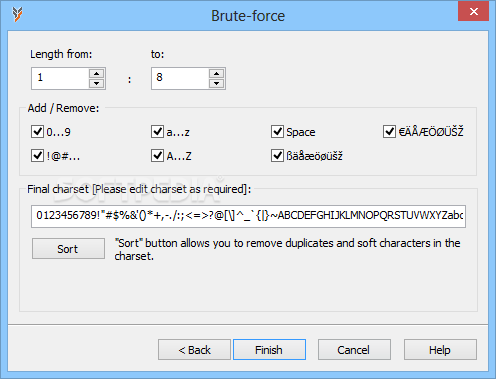Toggle the a...z lowercase checkbox
This screenshot has height=379, width=496.
(x=157, y=132)
